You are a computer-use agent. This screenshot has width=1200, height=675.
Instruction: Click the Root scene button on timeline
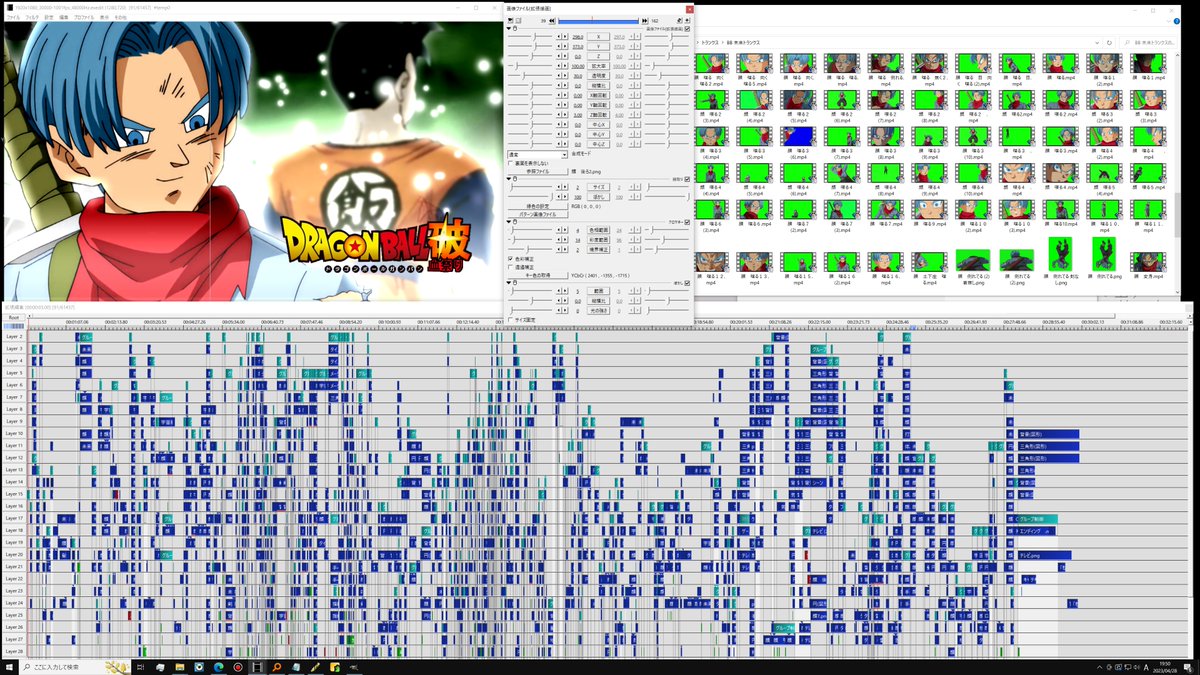coord(14,318)
